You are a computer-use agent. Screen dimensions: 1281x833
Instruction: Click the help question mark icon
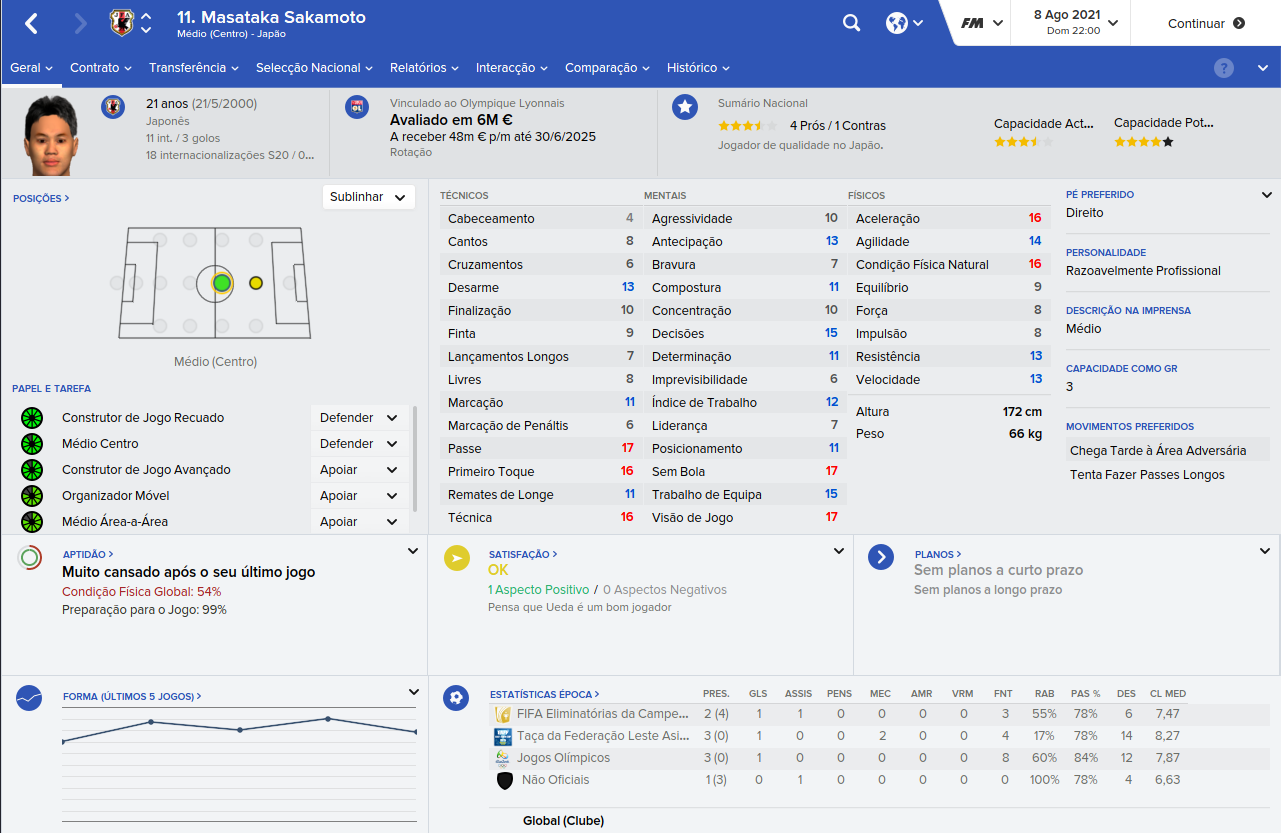click(1224, 68)
